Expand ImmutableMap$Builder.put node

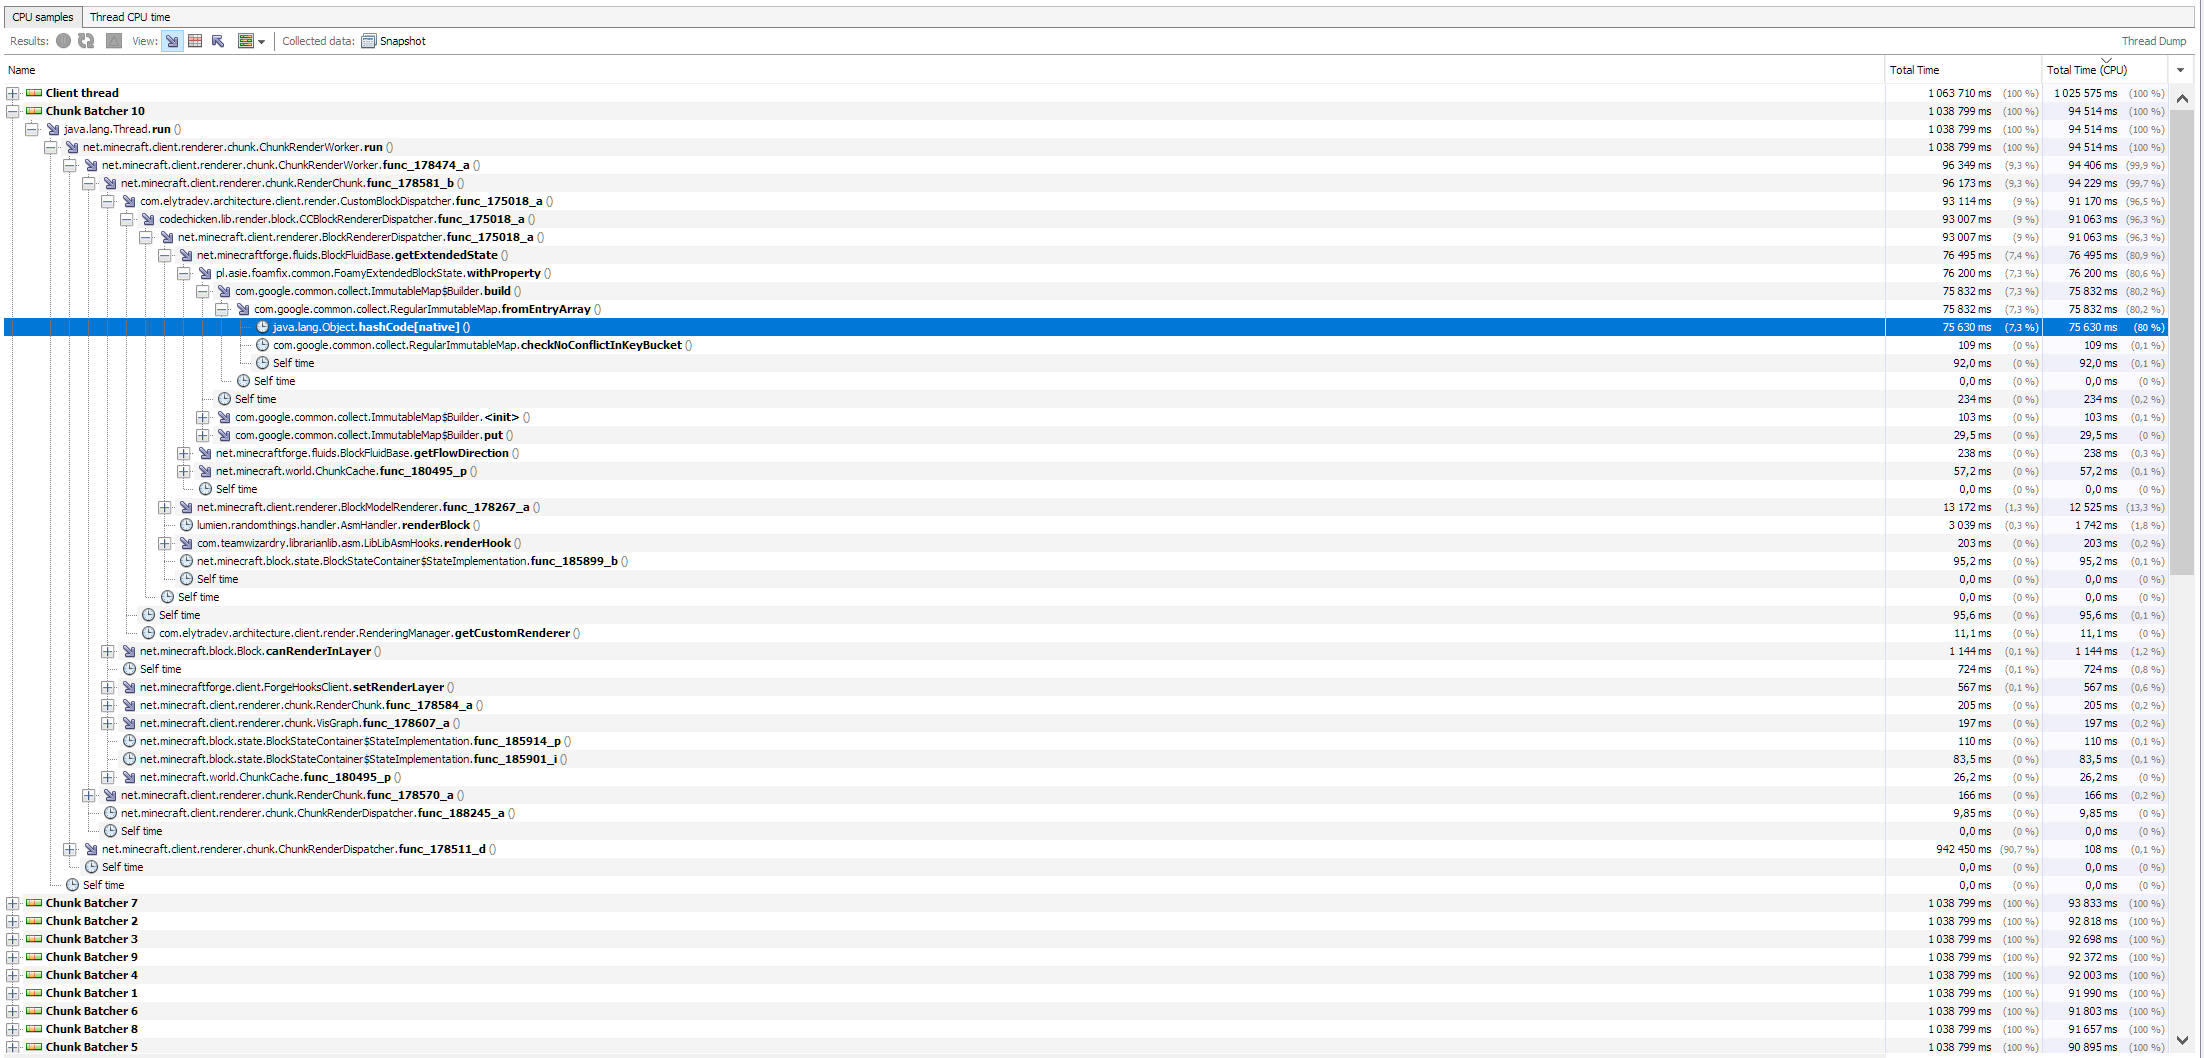203,435
